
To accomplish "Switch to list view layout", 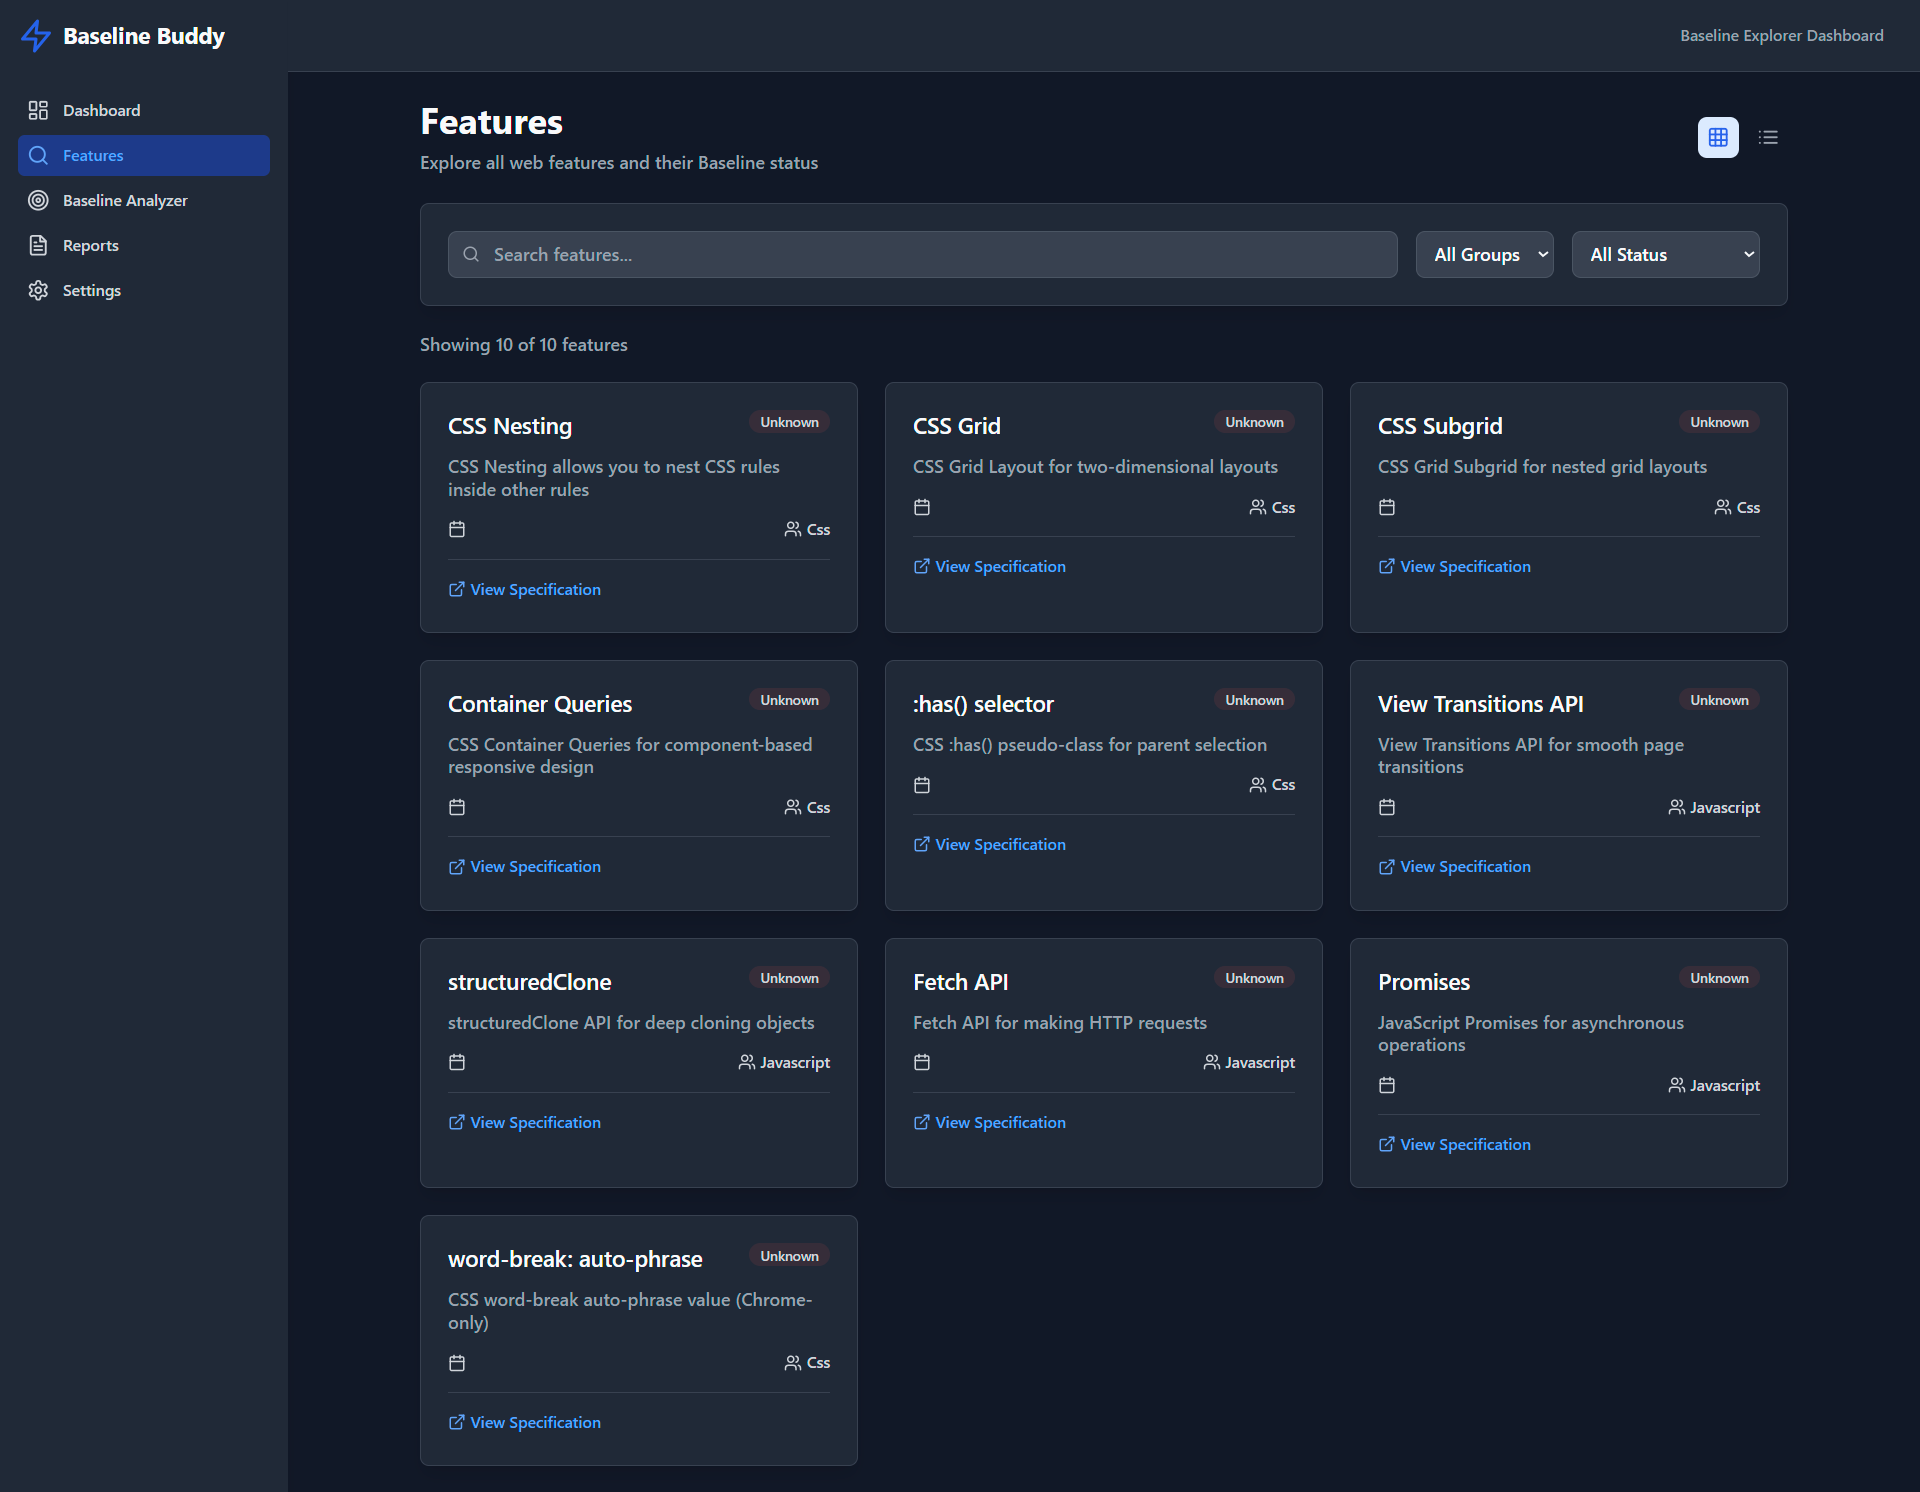I will pyautogui.click(x=1768, y=137).
